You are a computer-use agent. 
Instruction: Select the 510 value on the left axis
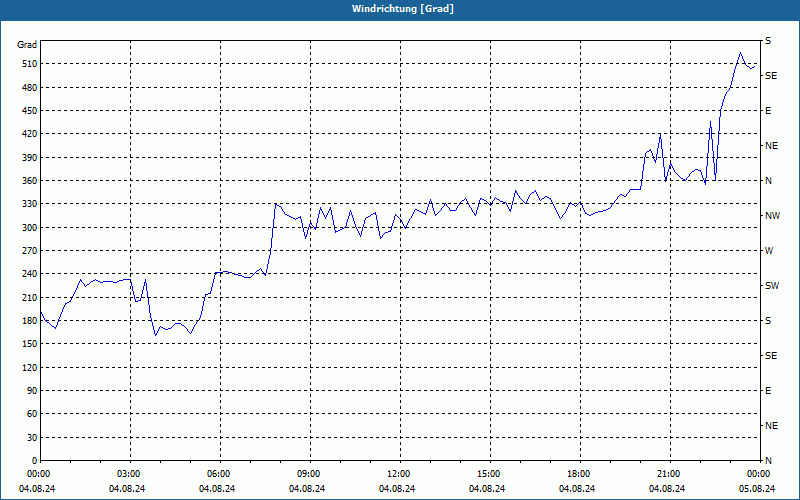coord(30,64)
